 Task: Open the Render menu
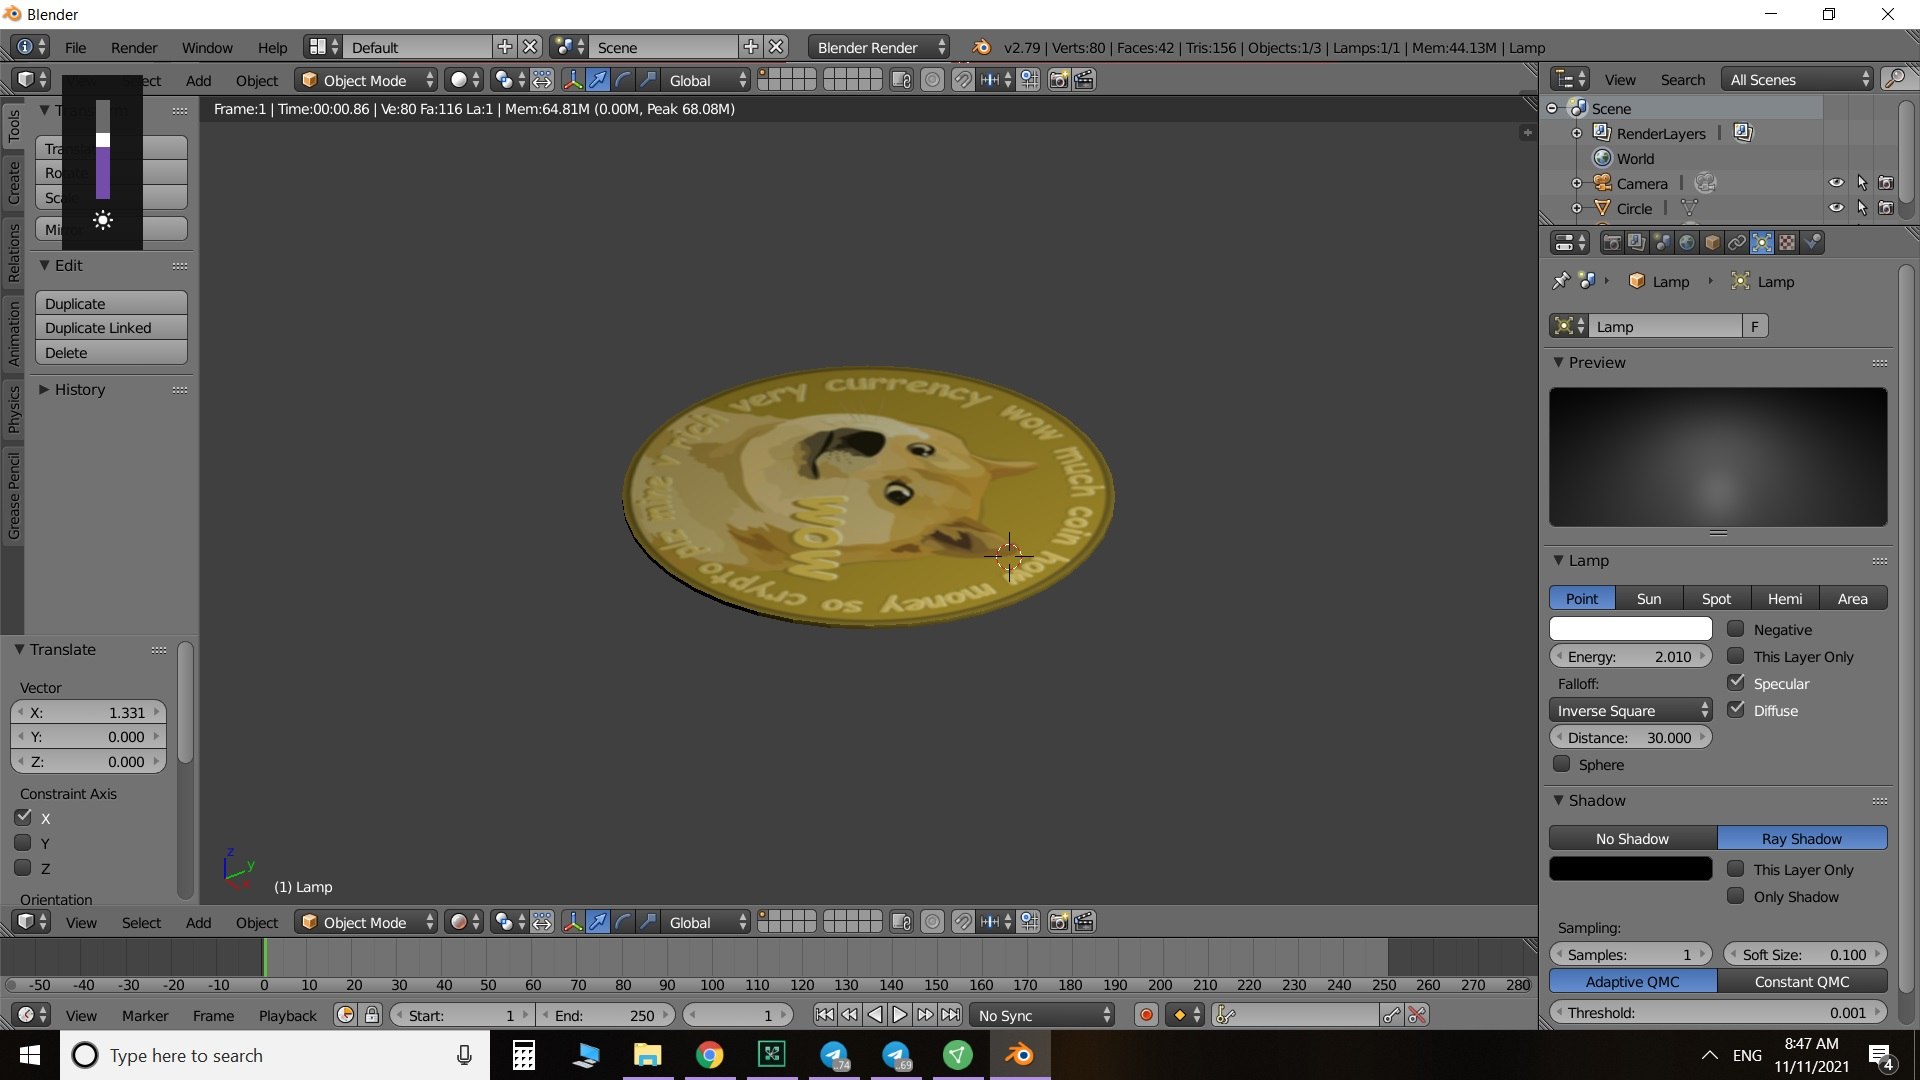click(x=134, y=47)
